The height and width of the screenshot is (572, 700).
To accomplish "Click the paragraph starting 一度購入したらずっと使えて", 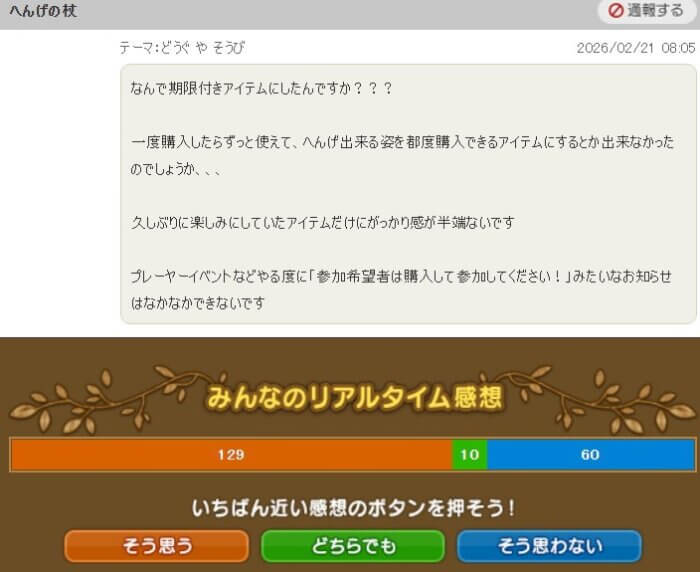I will pos(400,155).
